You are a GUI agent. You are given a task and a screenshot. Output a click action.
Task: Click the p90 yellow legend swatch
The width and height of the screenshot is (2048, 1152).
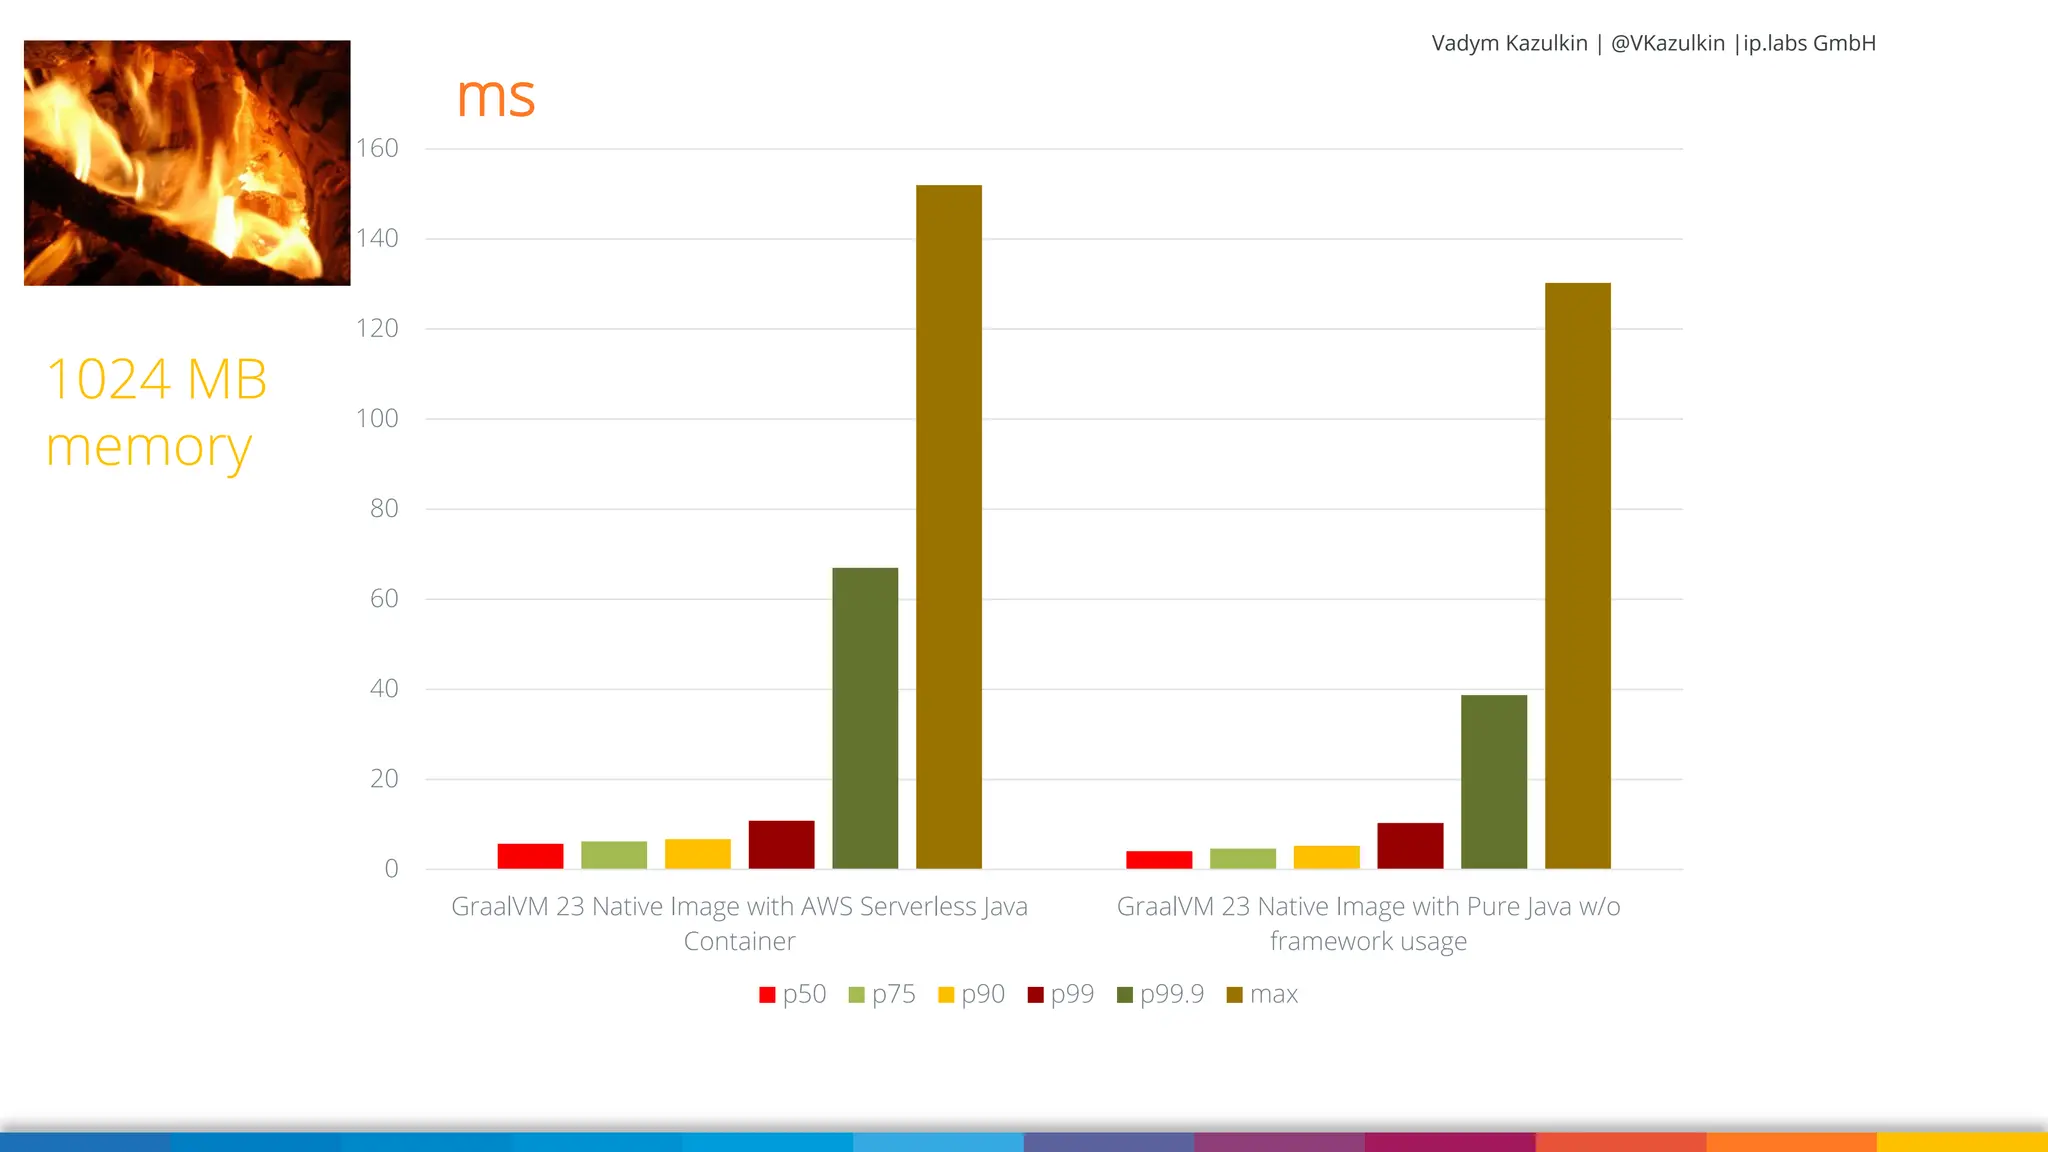[x=946, y=995]
